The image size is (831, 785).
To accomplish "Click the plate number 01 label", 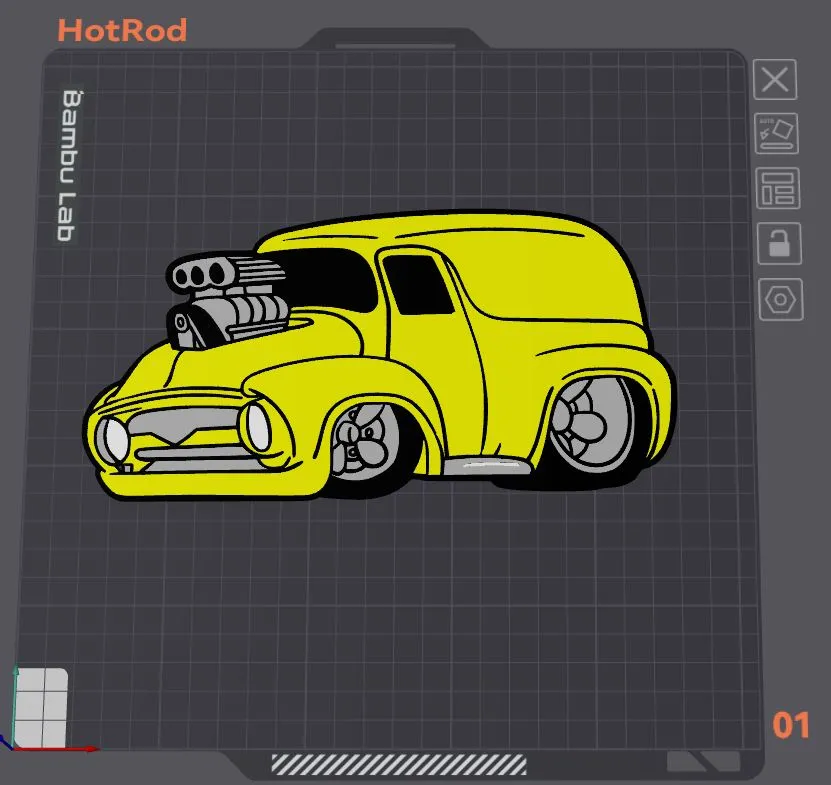I will click(x=791, y=726).
